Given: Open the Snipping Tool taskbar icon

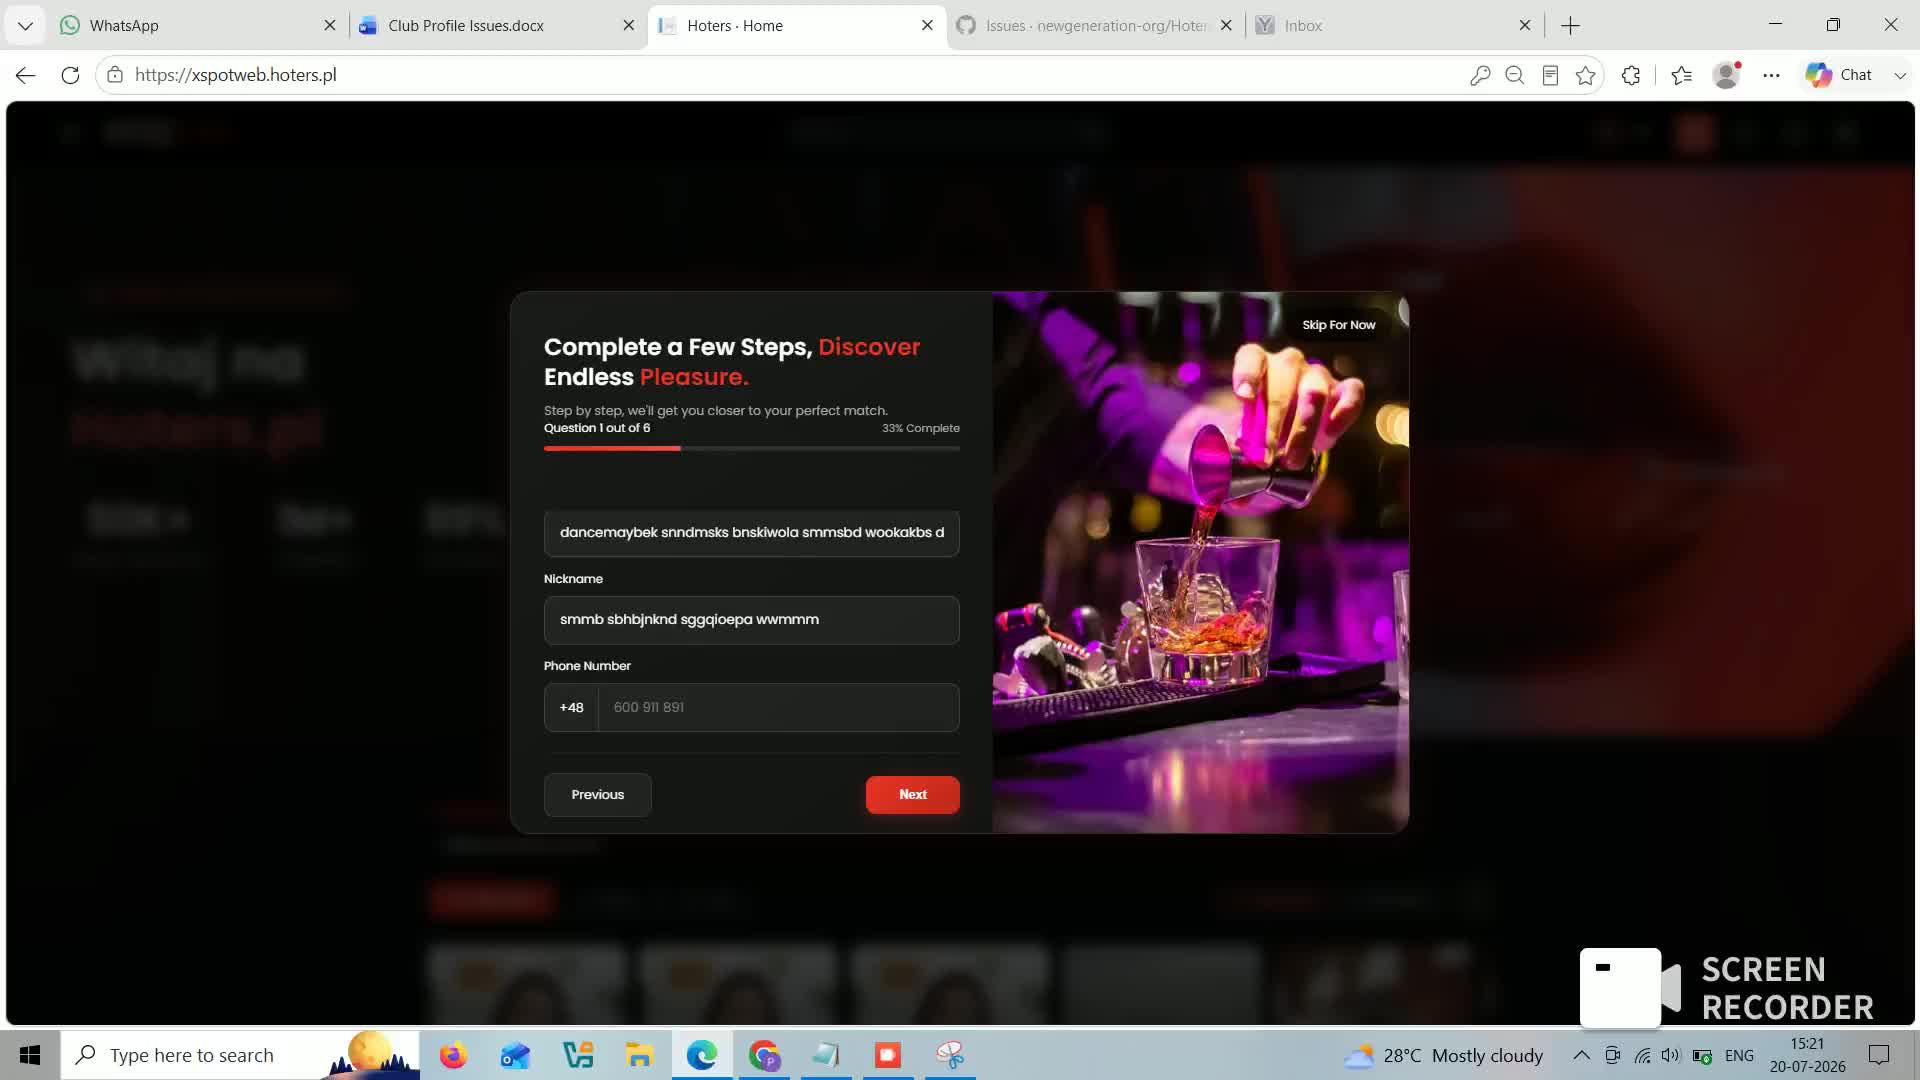Looking at the screenshot, I should (x=950, y=1055).
